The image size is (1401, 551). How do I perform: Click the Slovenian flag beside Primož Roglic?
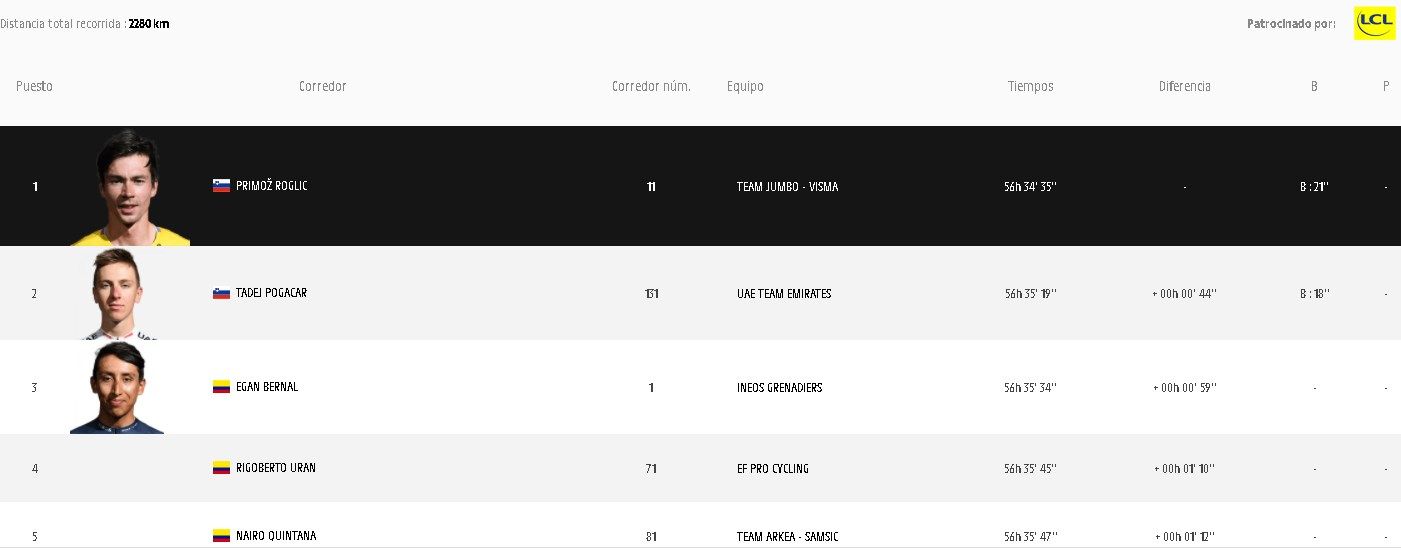pos(221,186)
